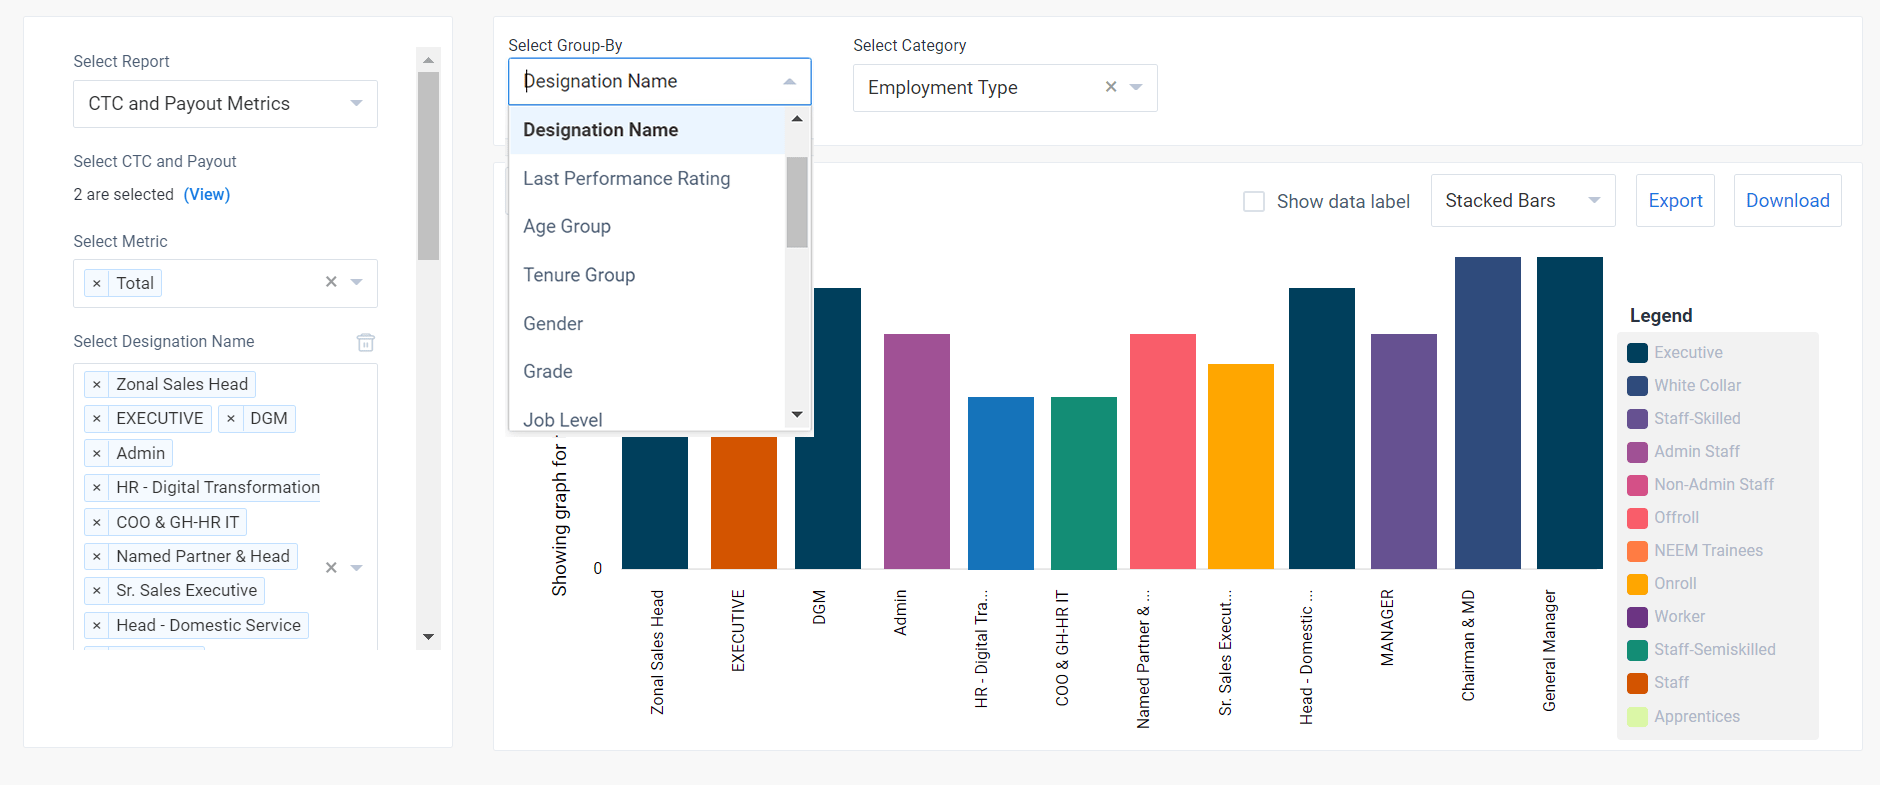The width and height of the screenshot is (1880, 785).
Task: Clear all selected metrics with X
Action: 331,283
